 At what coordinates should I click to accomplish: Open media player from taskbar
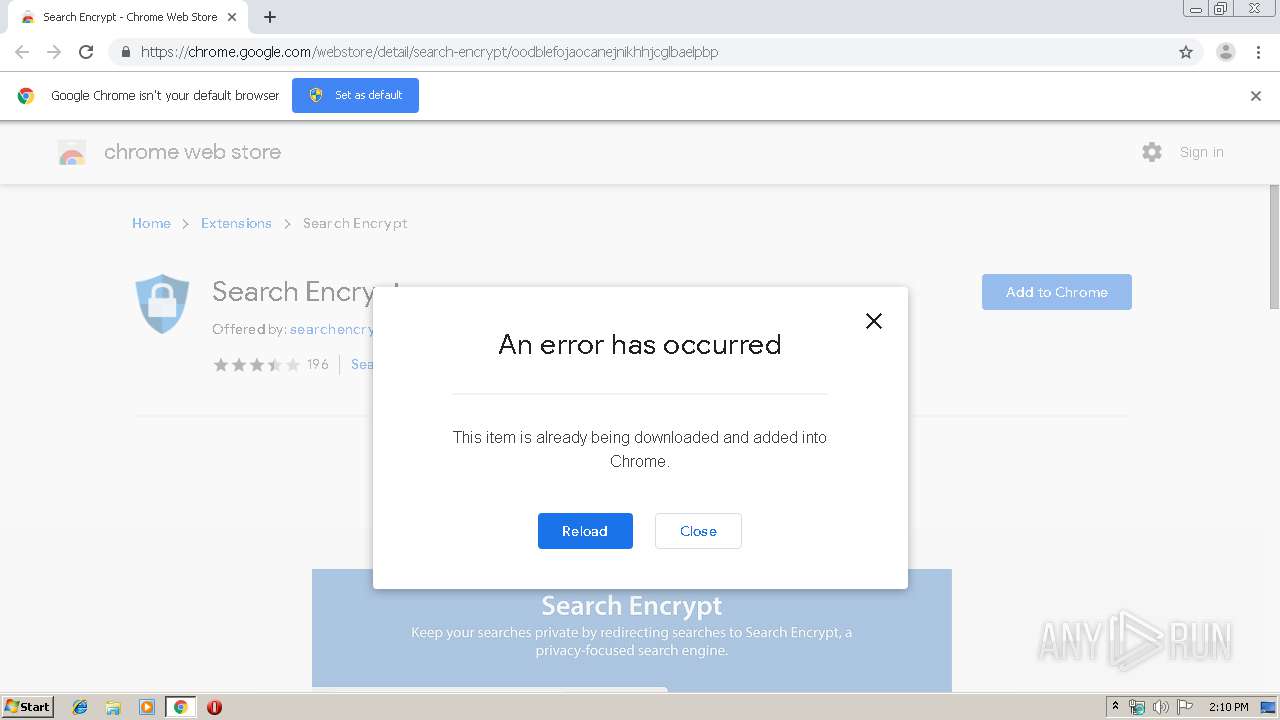coord(146,707)
